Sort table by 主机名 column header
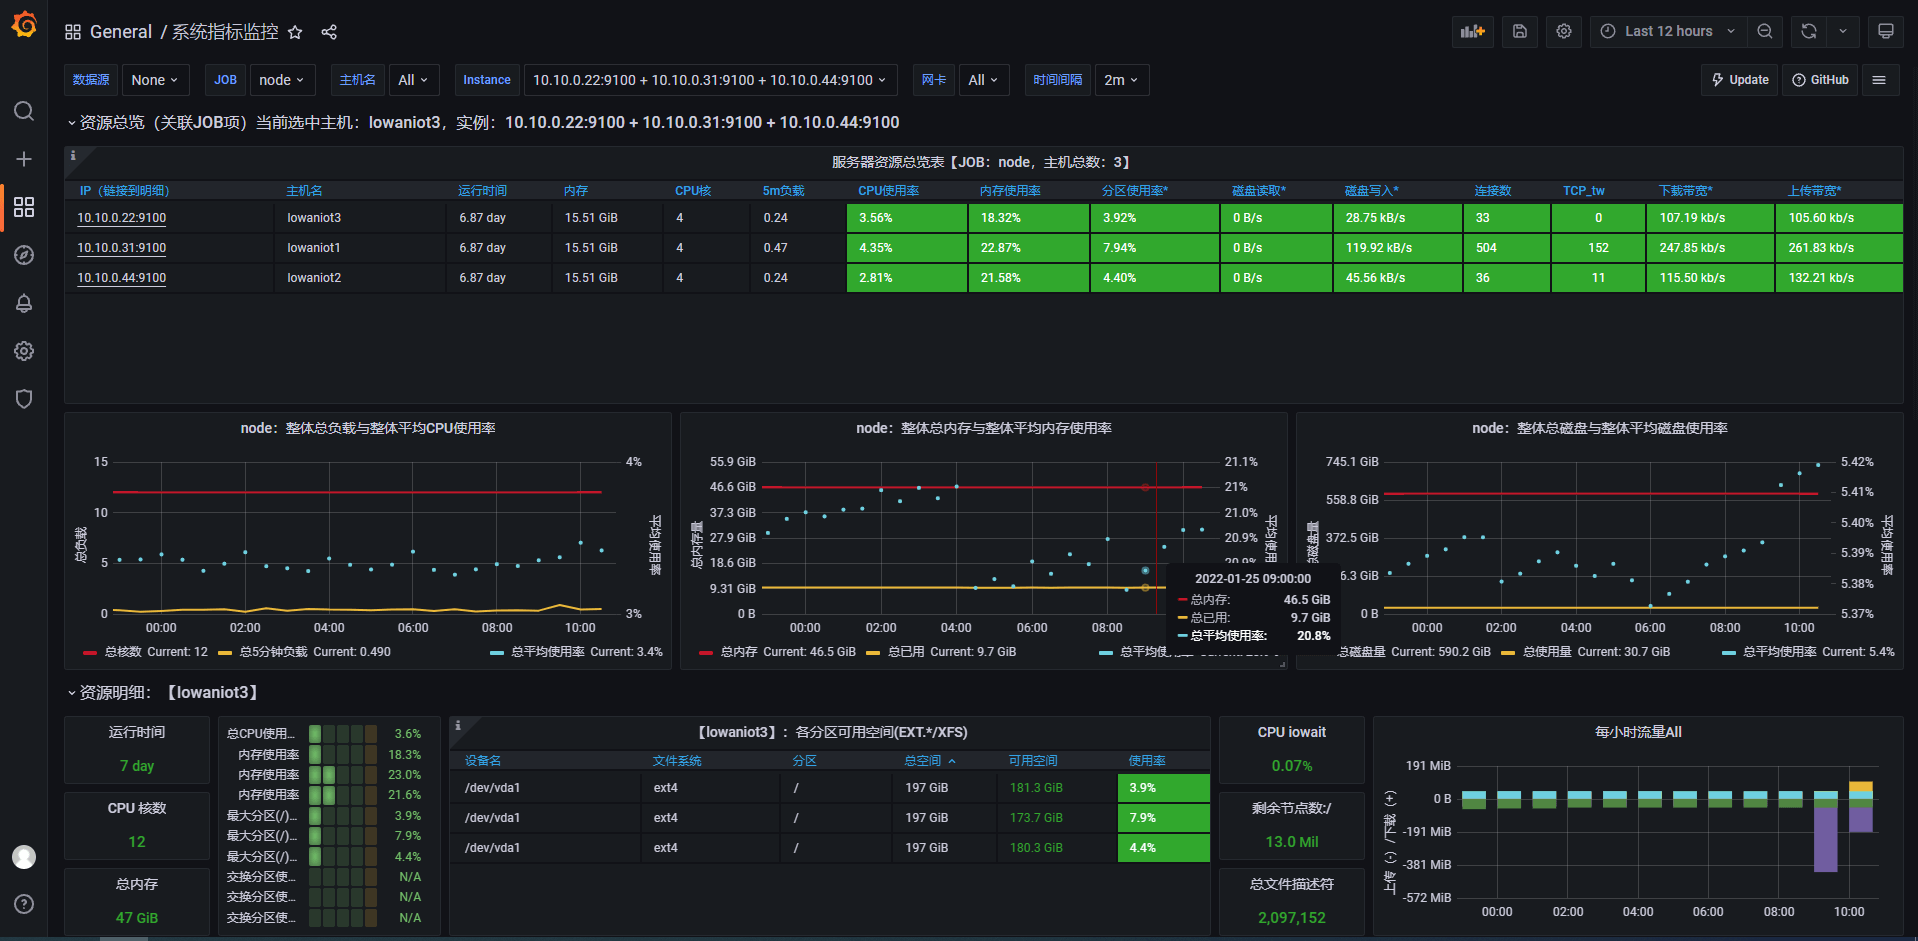The height and width of the screenshot is (941, 1918). (x=304, y=191)
